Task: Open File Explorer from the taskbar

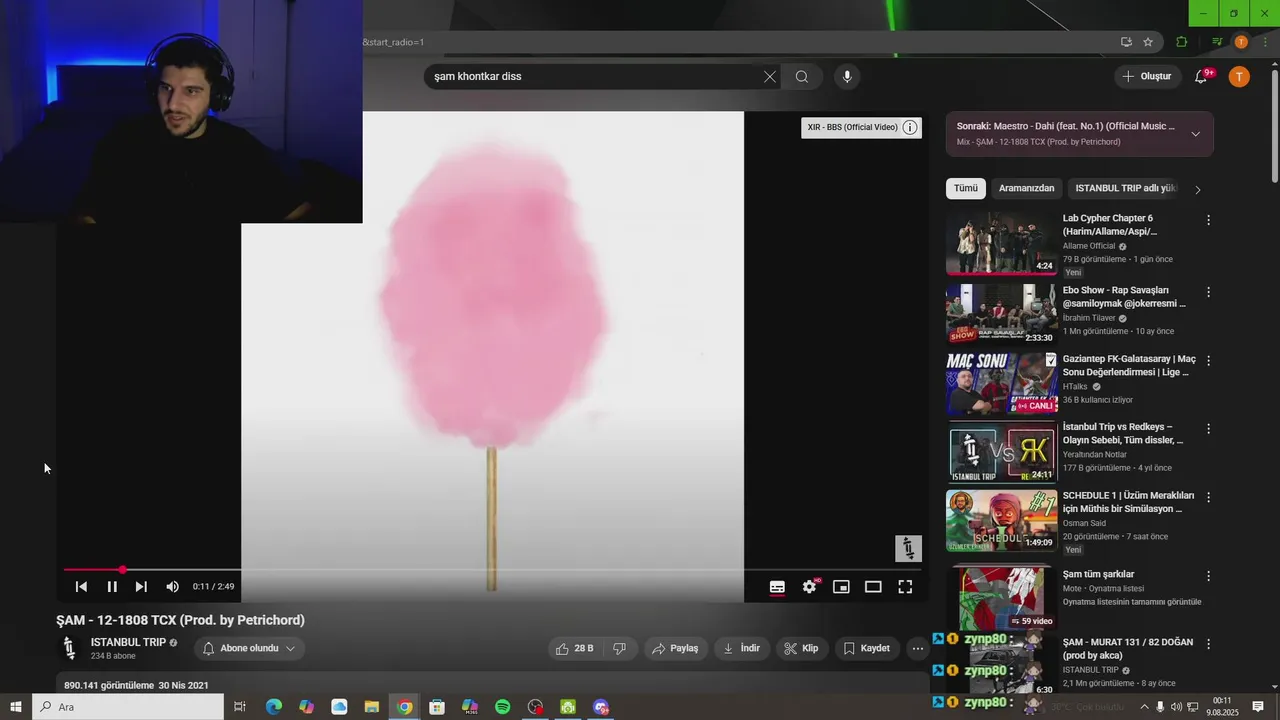Action: [x=371, y=707]
